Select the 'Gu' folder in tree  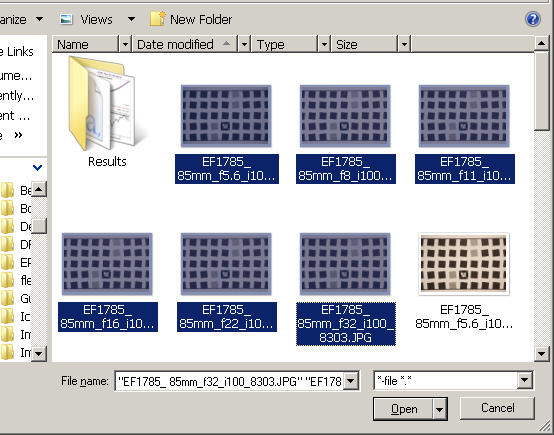point(16,298)
